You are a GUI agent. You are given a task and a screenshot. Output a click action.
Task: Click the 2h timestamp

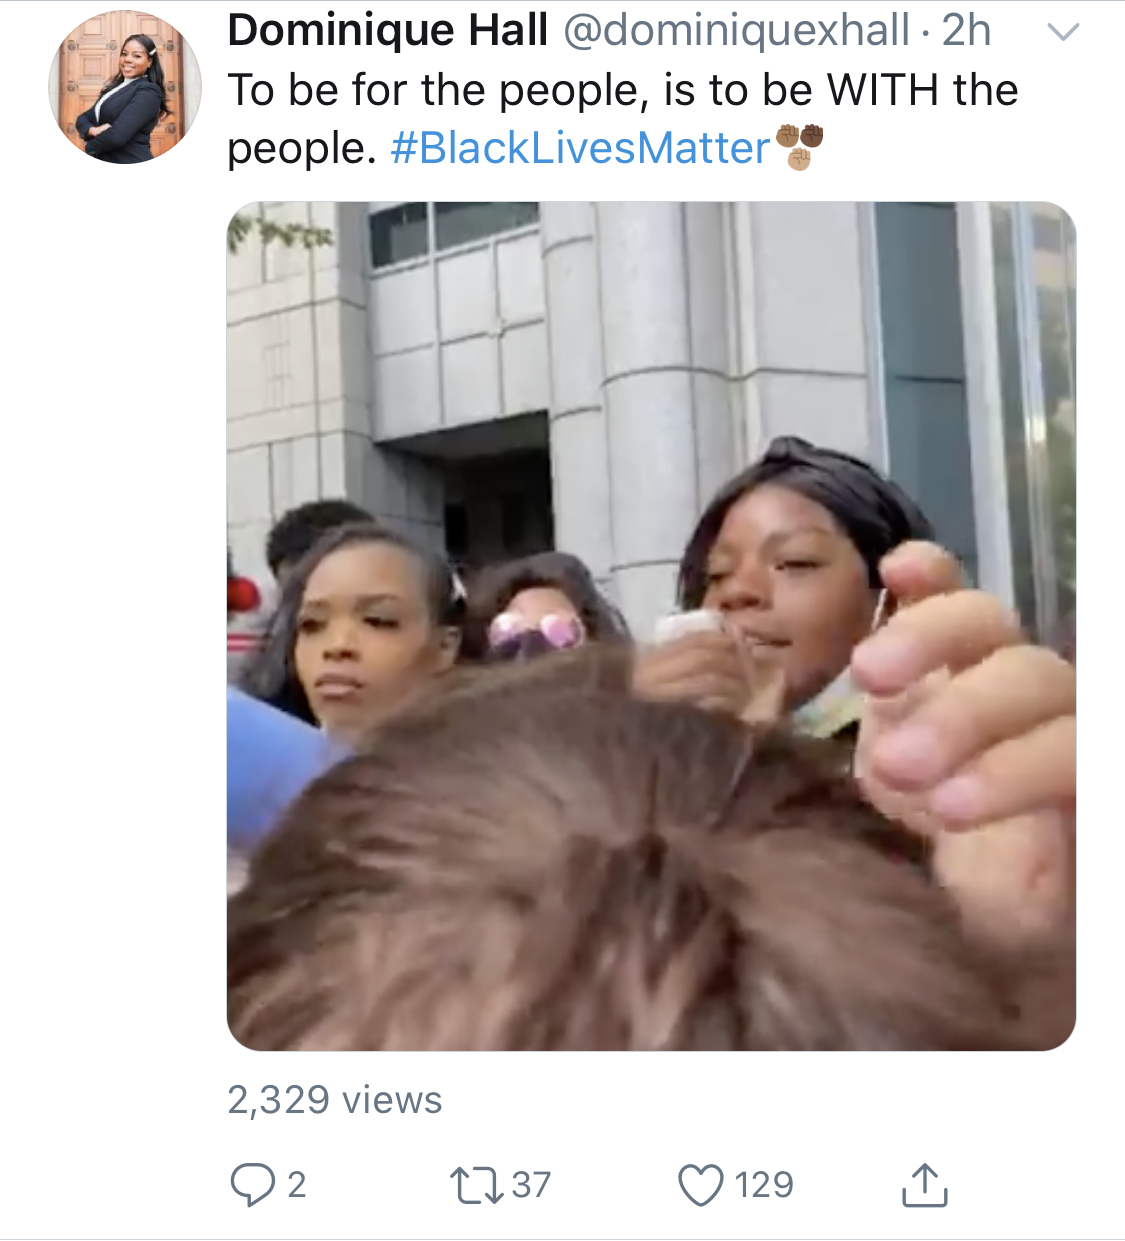(966, 31)
